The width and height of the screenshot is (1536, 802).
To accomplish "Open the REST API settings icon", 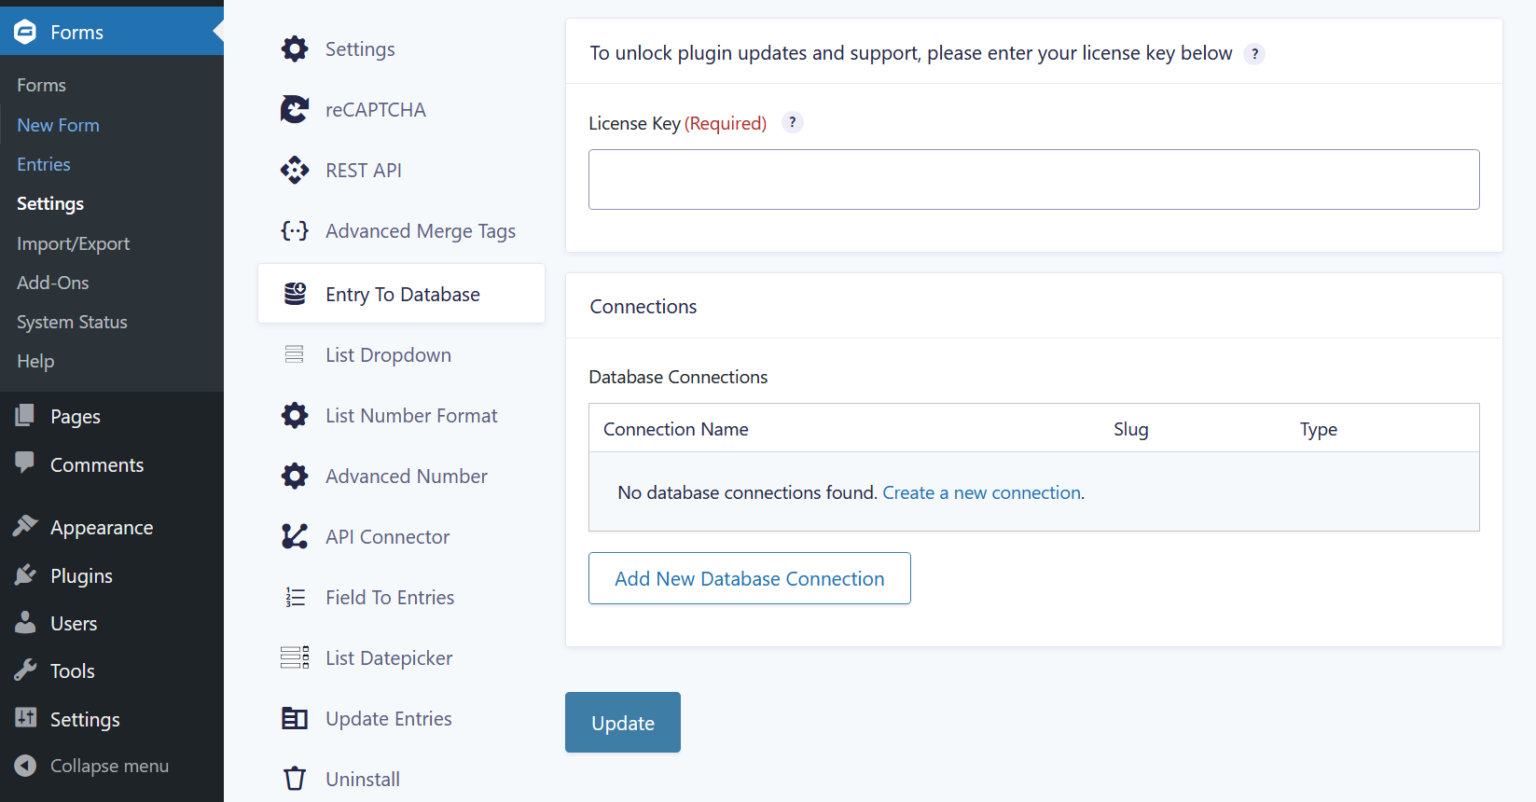I will pos(294,170).
